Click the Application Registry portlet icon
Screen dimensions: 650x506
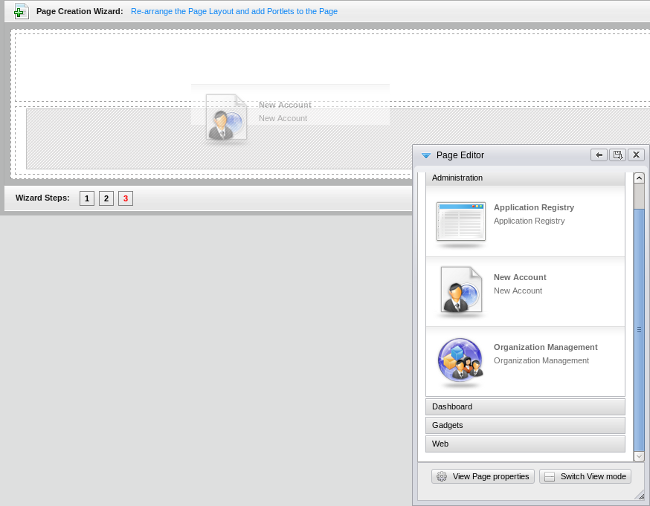click(461, 222)
